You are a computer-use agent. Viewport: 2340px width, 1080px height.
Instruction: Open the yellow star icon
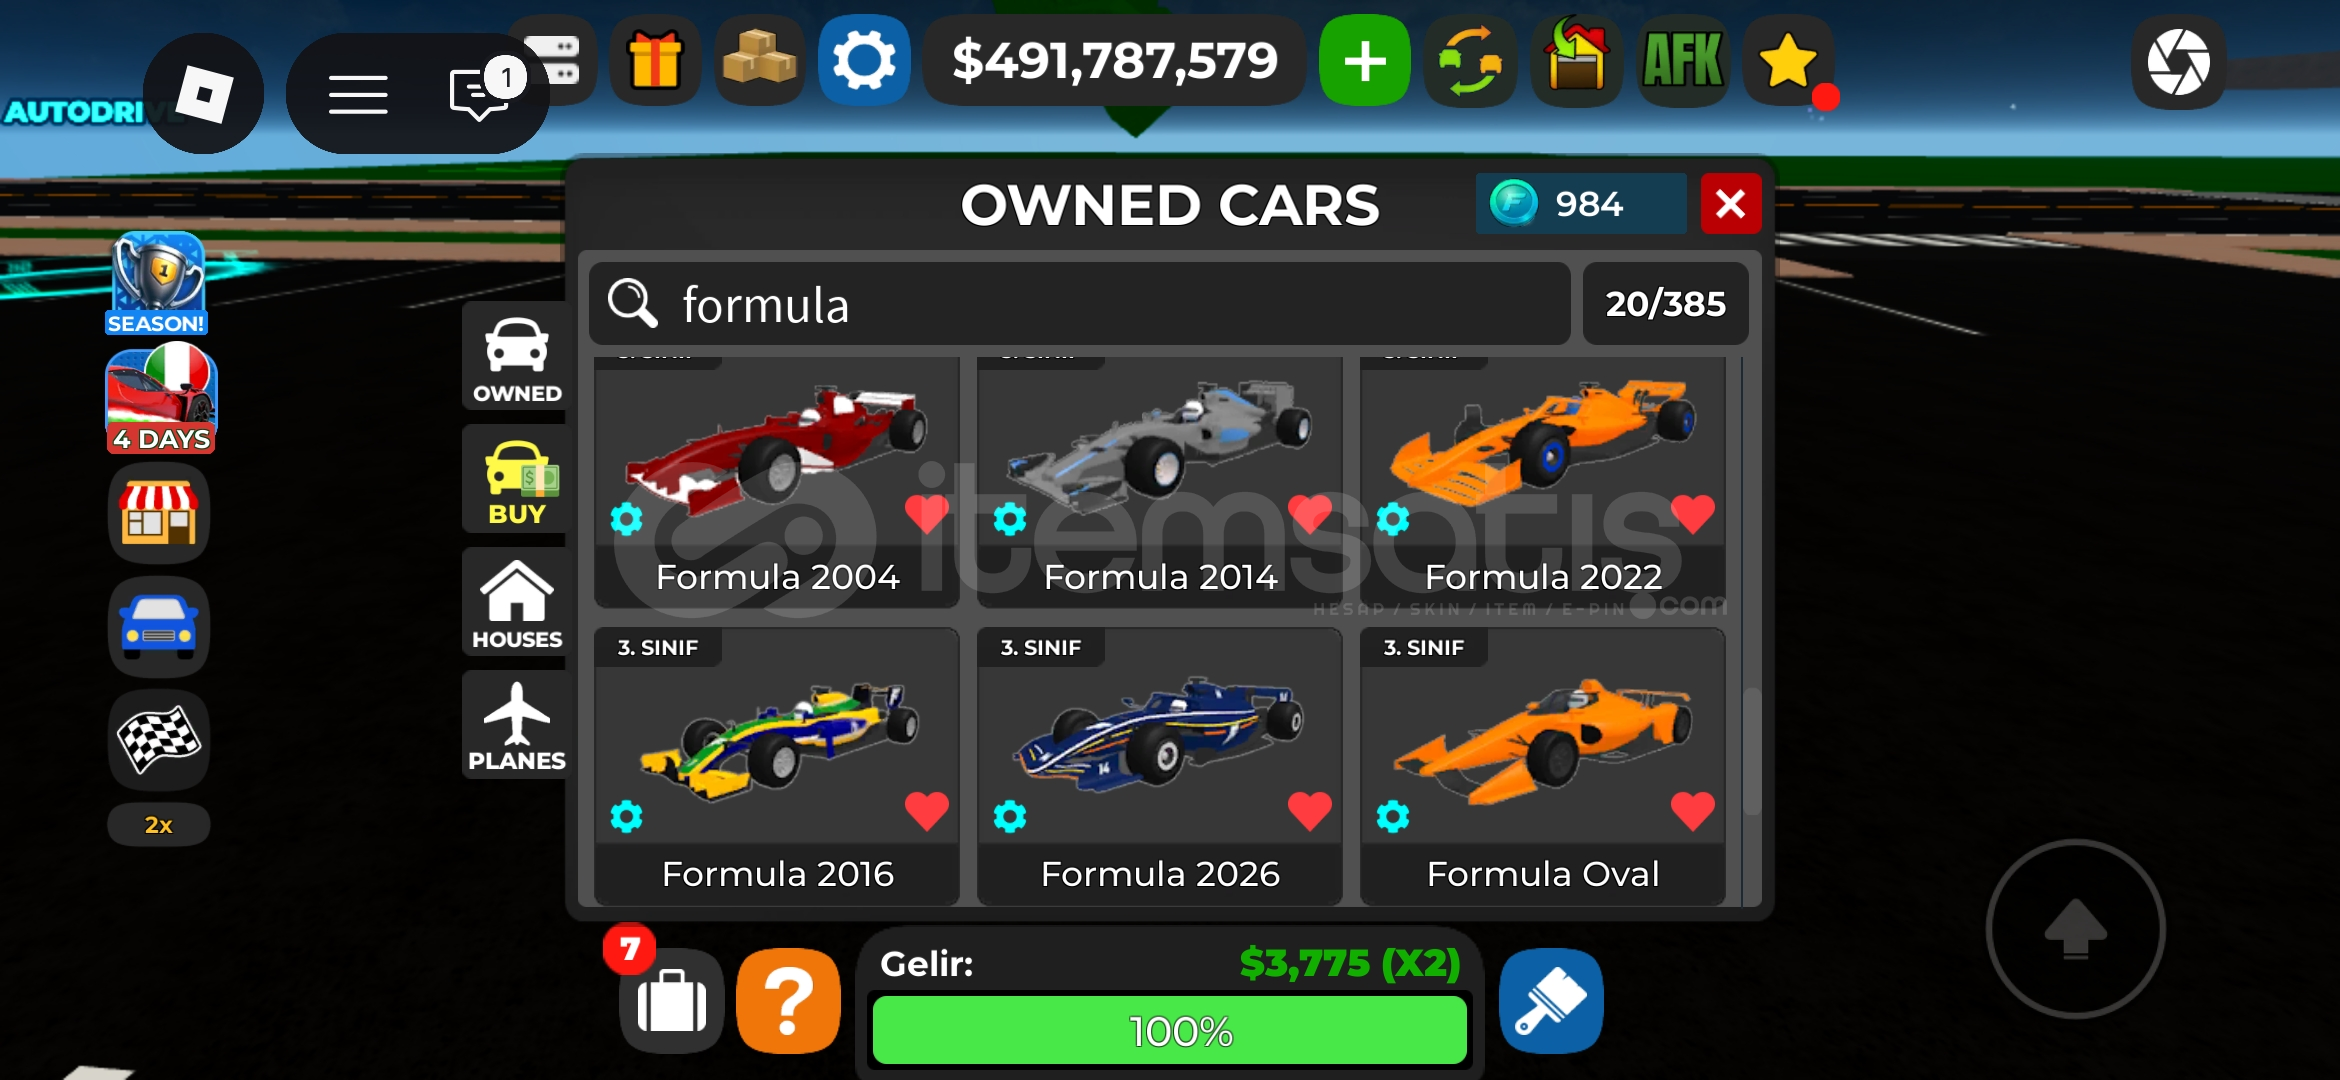(x=1788, y=61)
